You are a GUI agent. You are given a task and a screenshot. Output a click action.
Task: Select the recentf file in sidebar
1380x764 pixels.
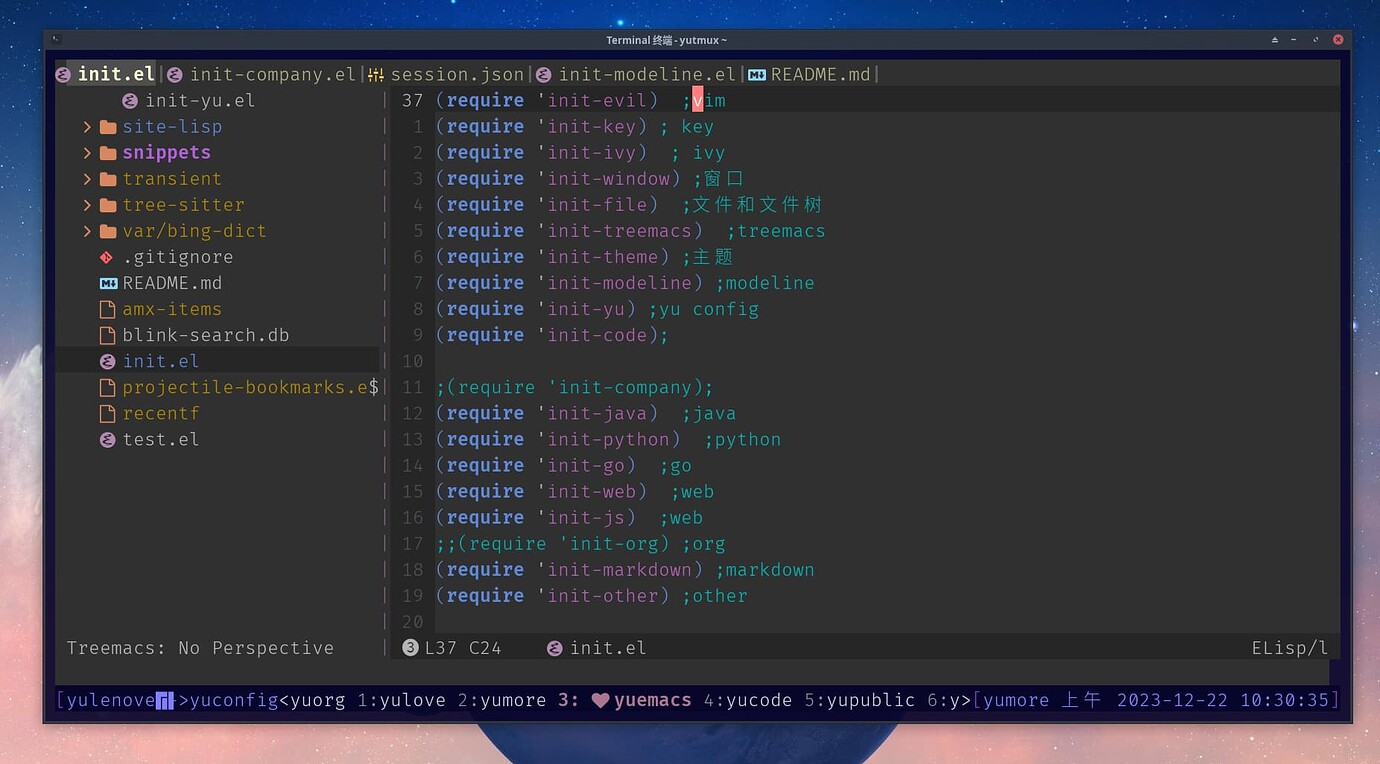click(x=162, y=413)
